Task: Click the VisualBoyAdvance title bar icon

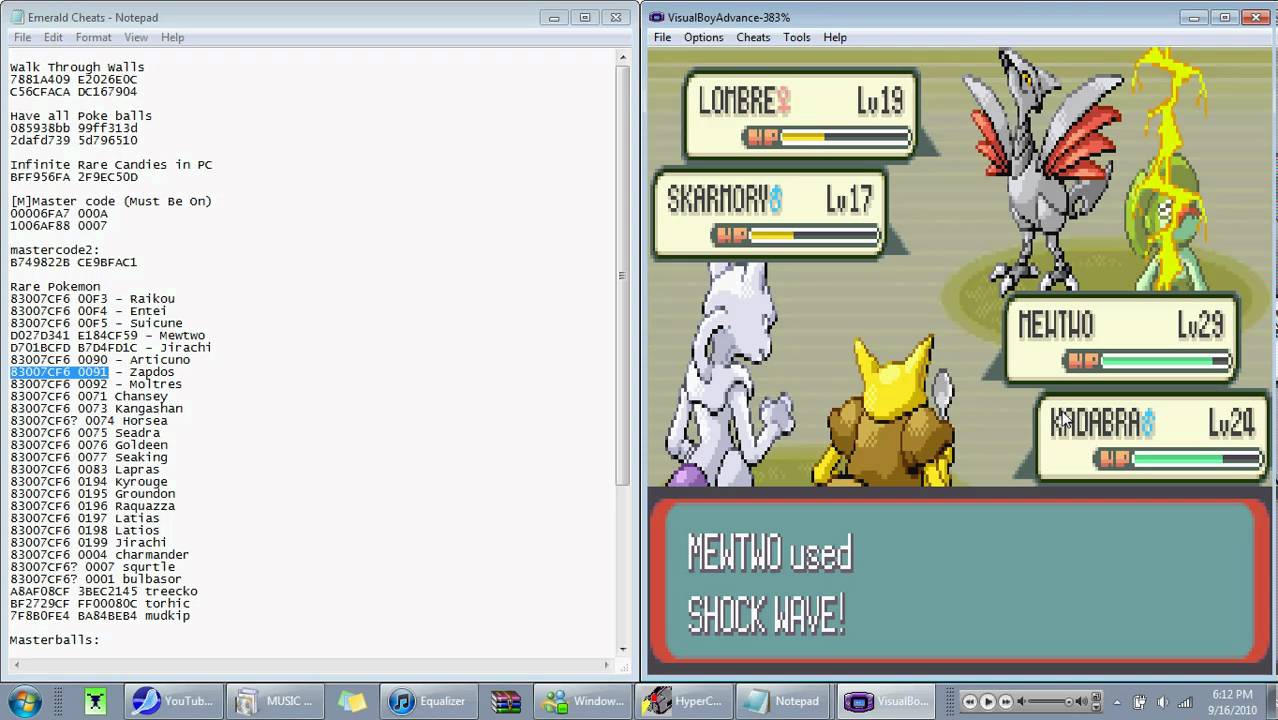Action: point(656,17)
